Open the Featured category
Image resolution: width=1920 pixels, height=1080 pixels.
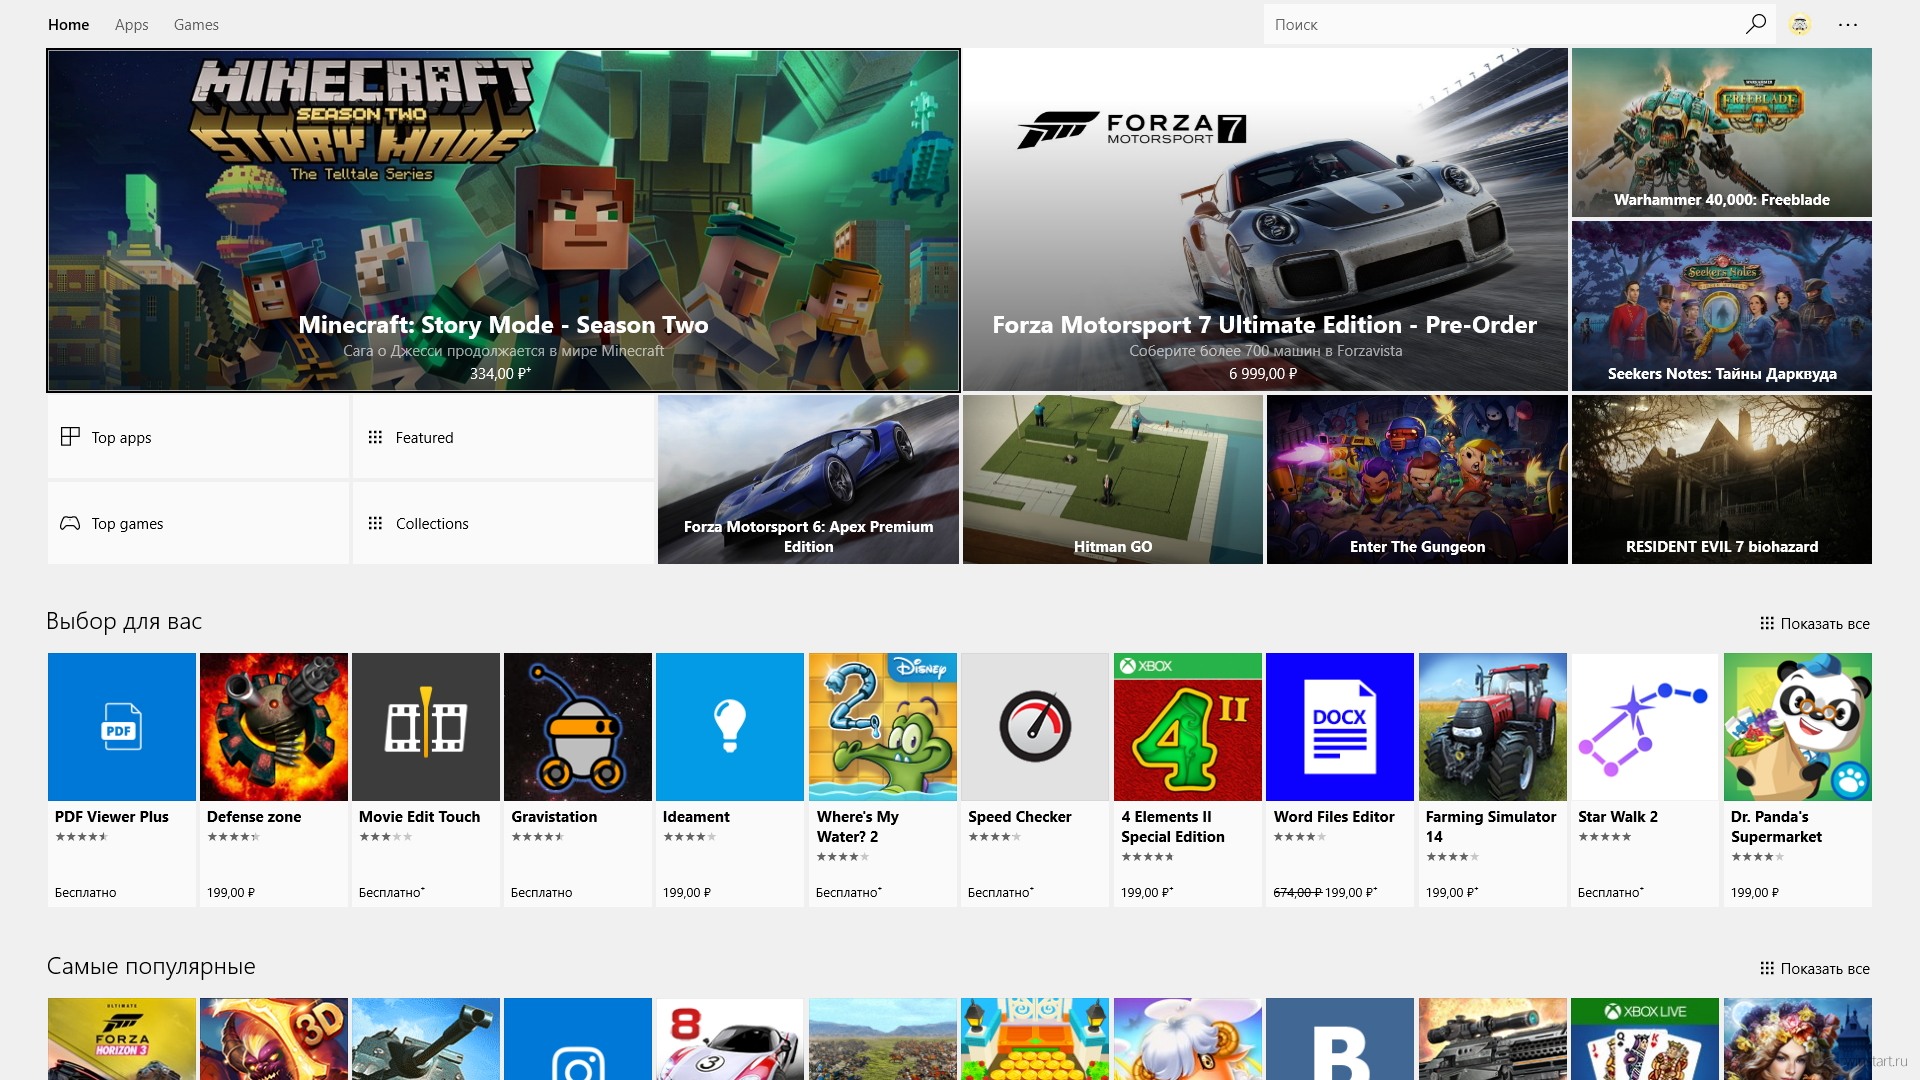(503, 437)
